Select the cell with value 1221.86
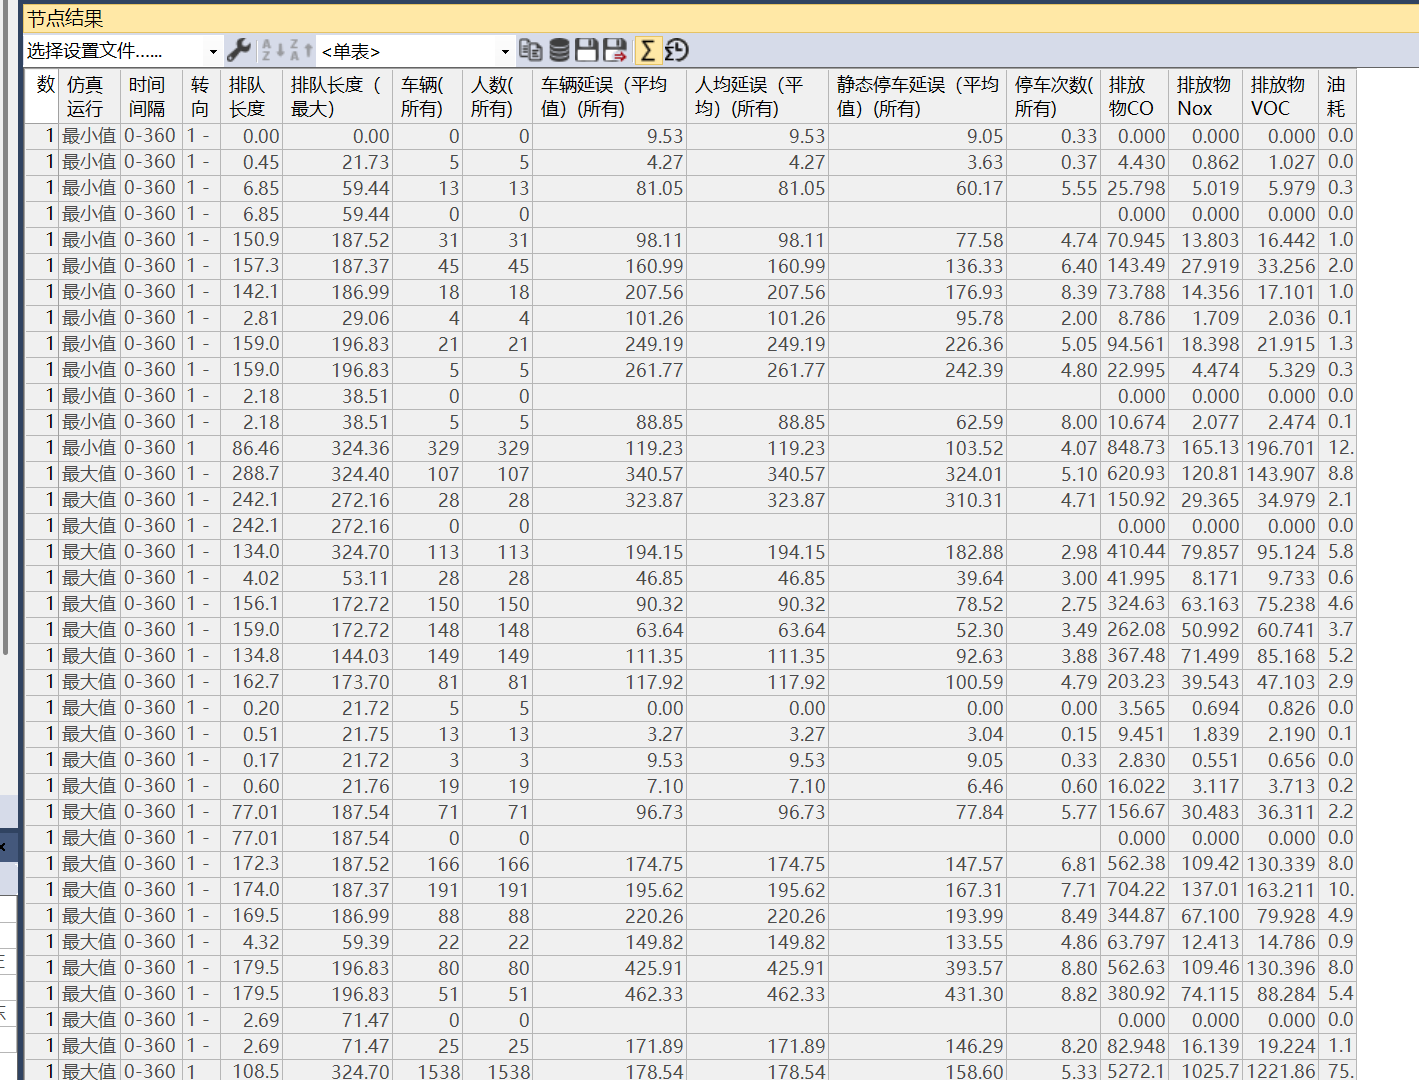Image resolution: width=1419 pixels, height=1080 pixels. [1281, 1071]
